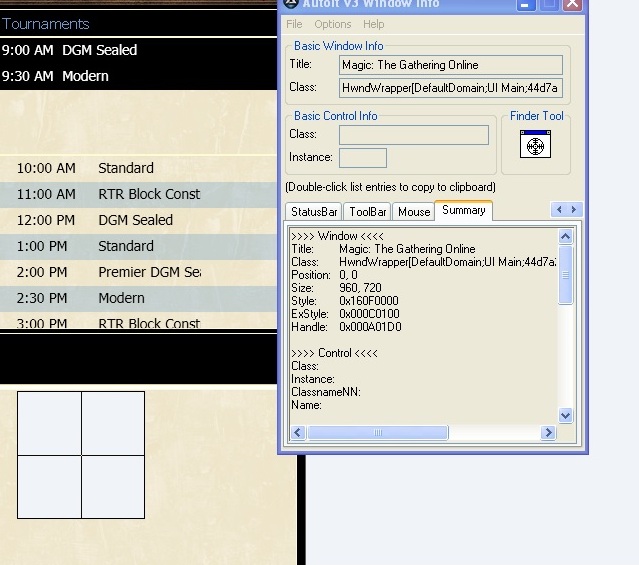Click the horizontal scroll left arrow

297,433
